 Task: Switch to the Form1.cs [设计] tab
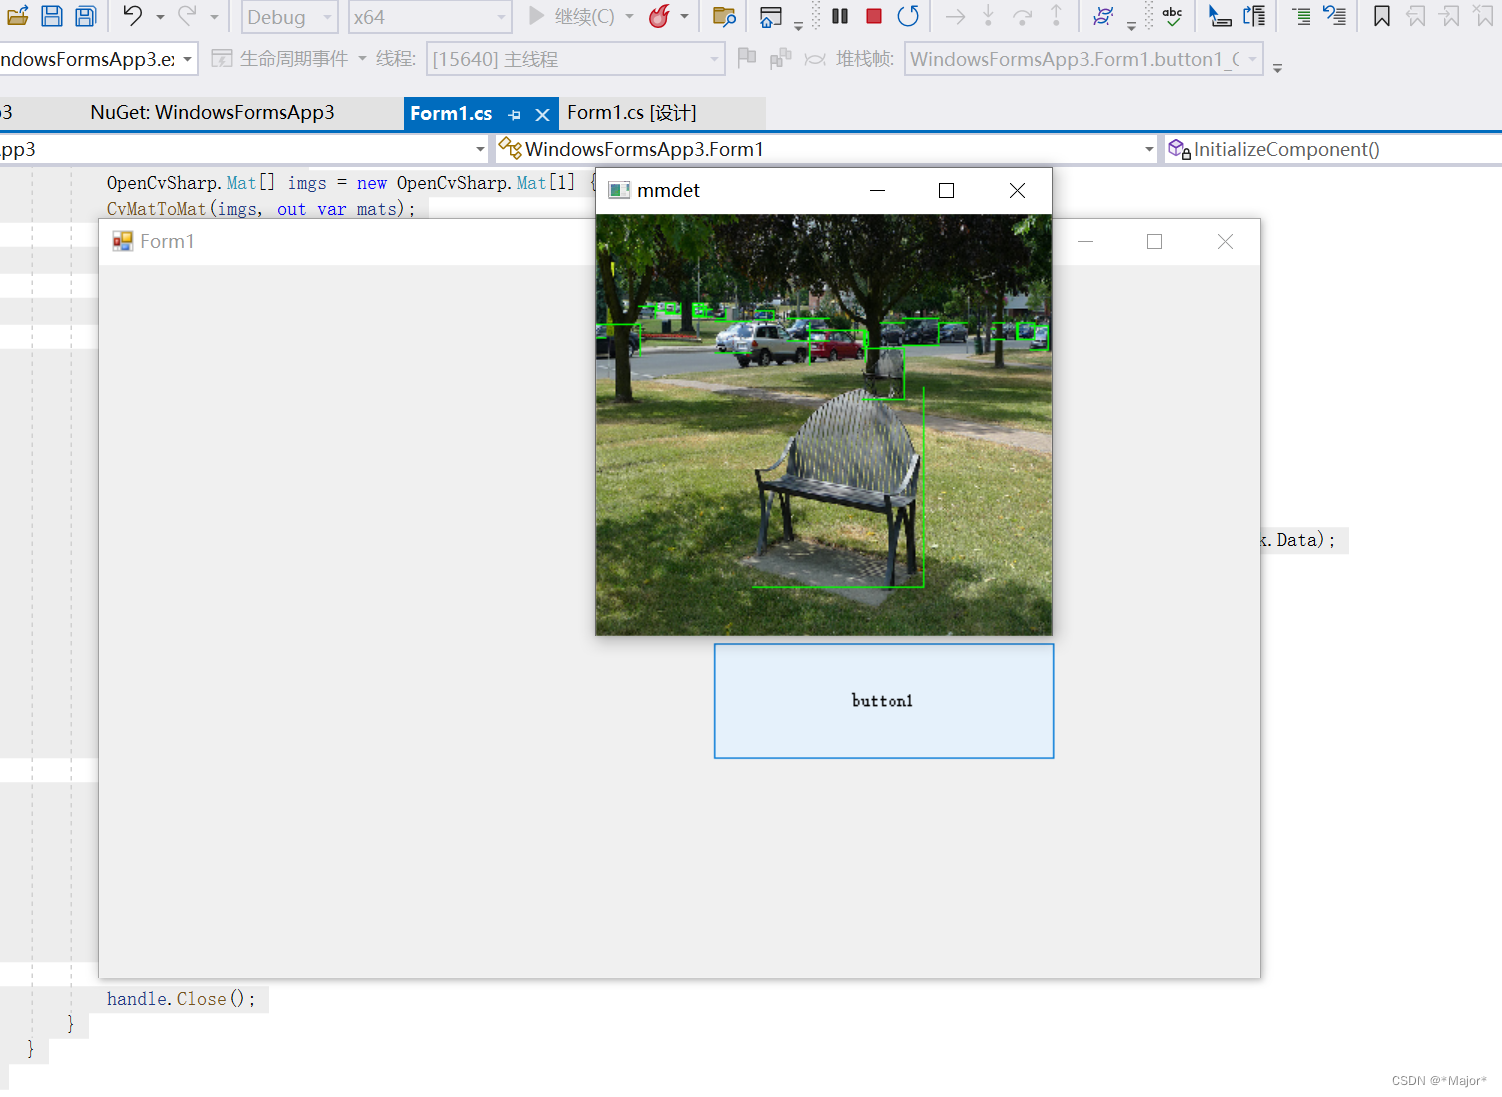tap(631, 112)
